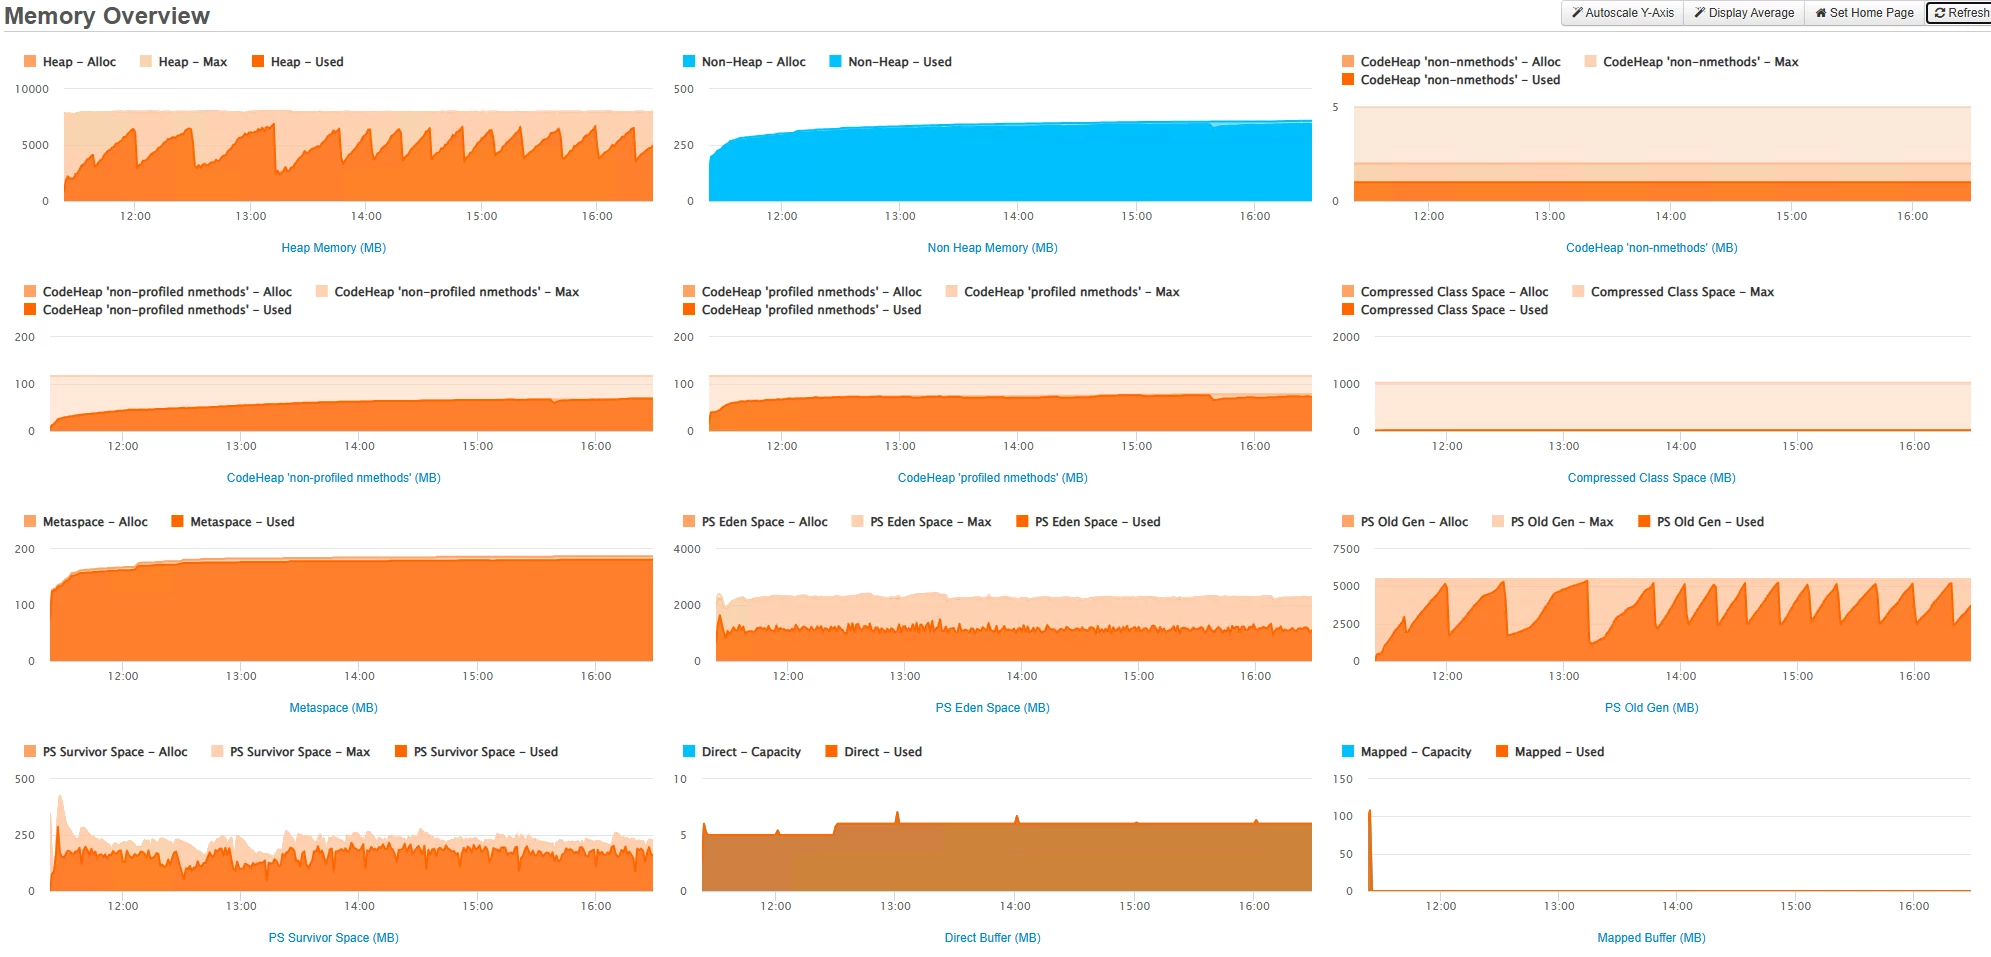Toggle Compressed Class Space – Max legend entry
The height and width of the screenshot is (957, 1991).
click(x=1673, y=292)
